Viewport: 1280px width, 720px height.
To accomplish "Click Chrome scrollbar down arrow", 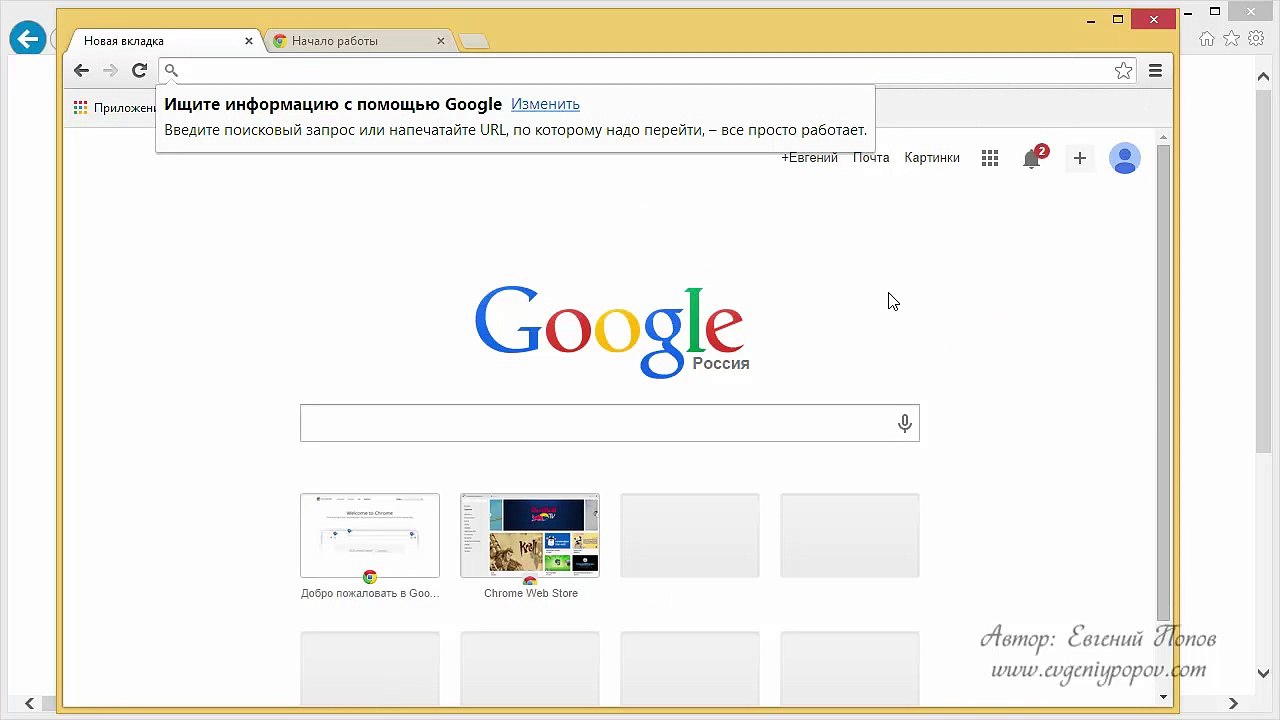I will point(1163,696).
